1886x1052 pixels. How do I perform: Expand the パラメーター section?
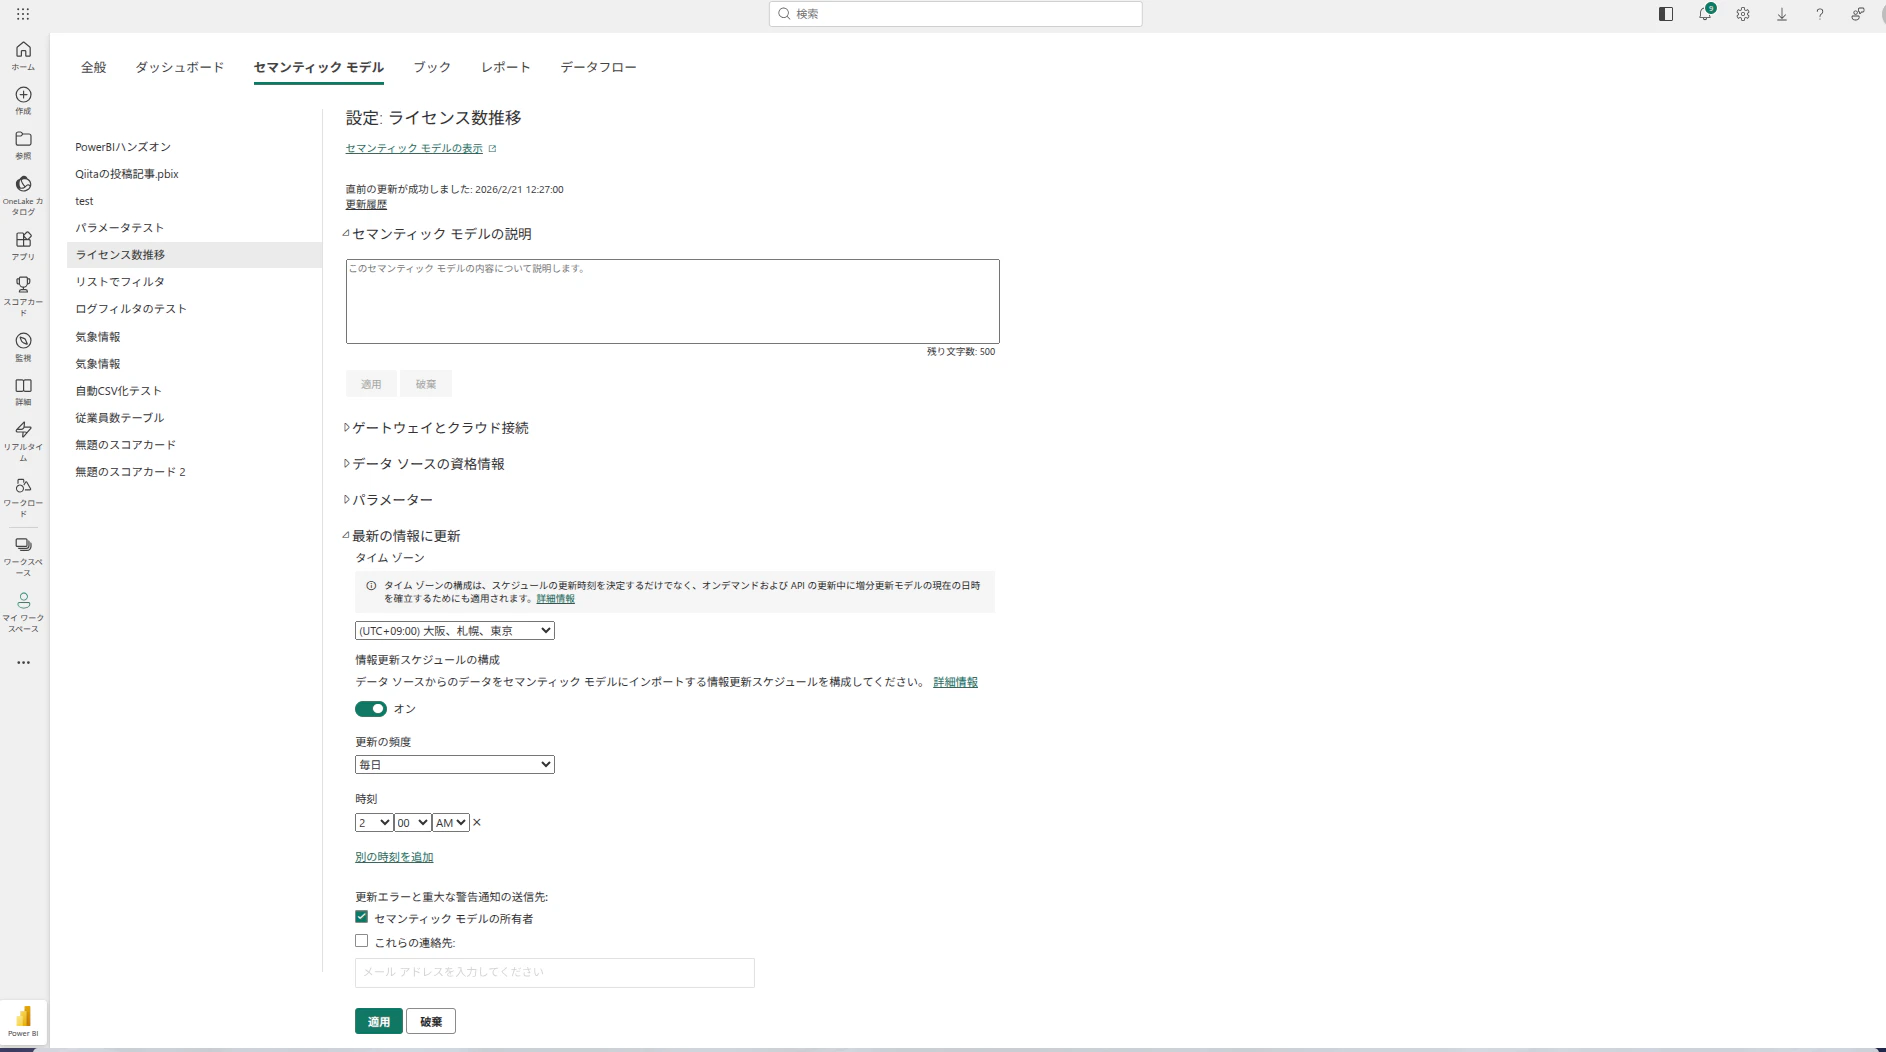click(x=388, y=500)
